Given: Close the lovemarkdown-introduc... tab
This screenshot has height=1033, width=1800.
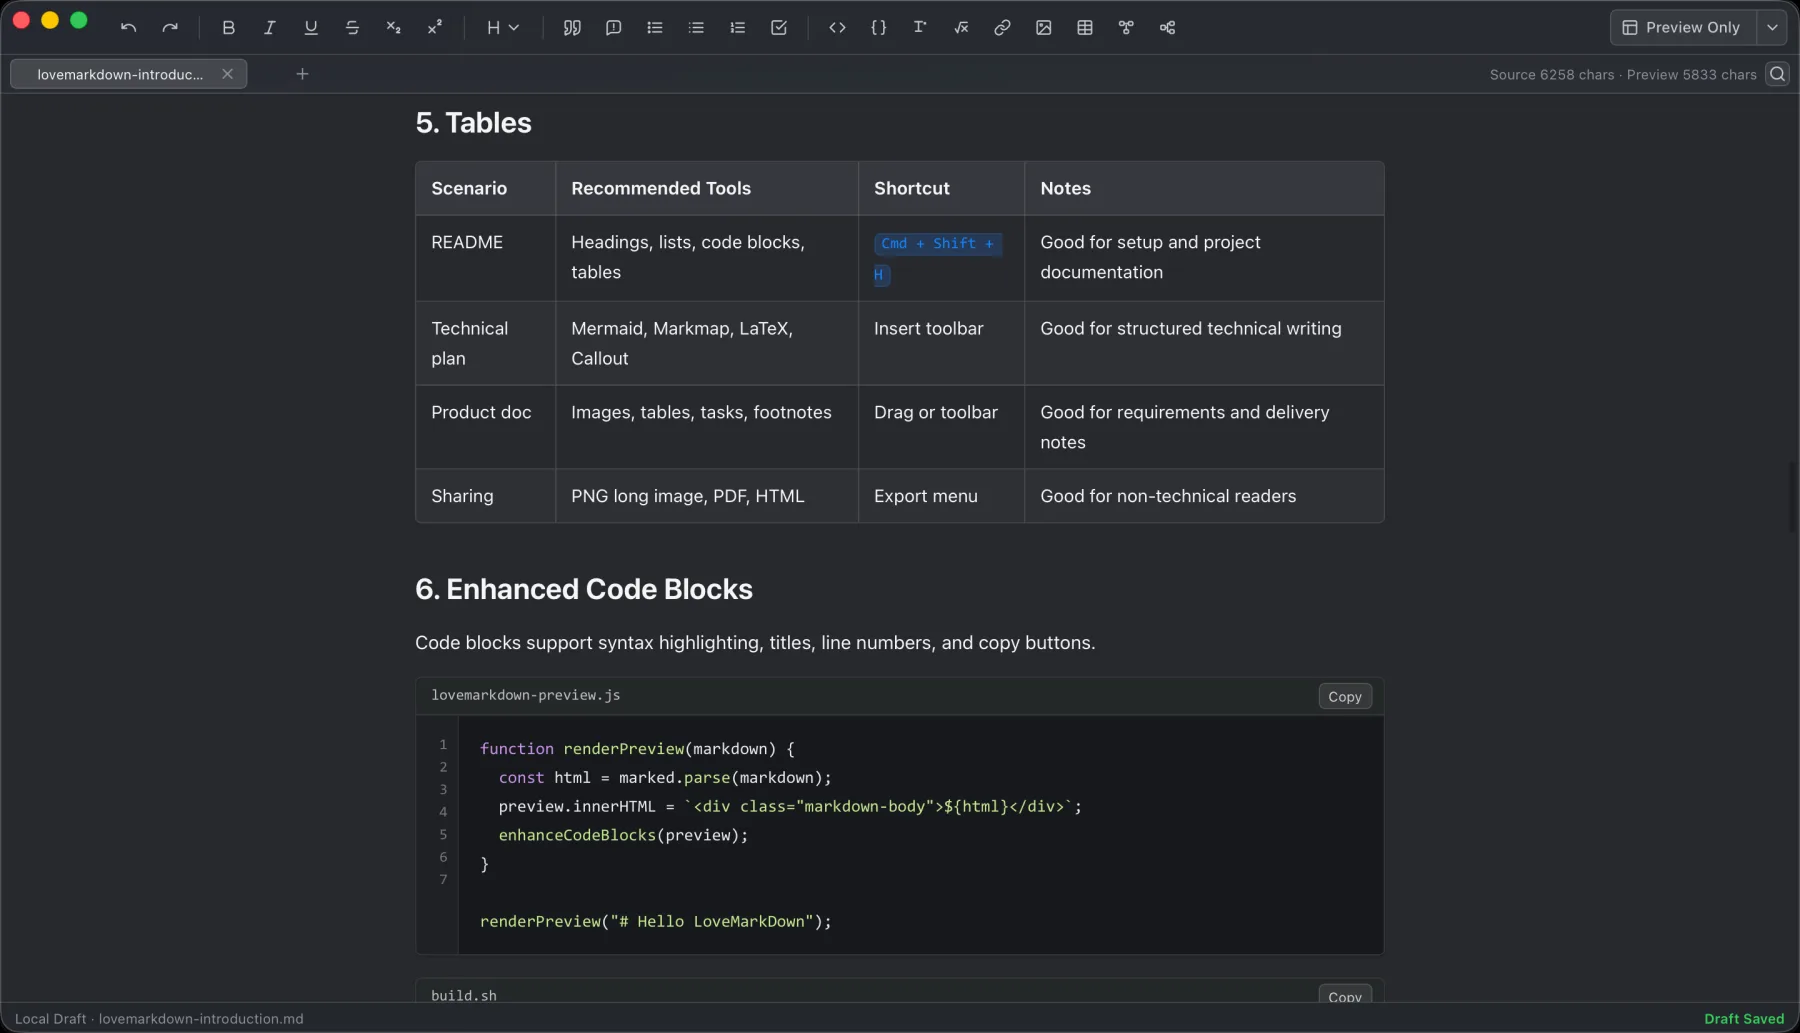Looking at the screenshot, I should [227, 74].
